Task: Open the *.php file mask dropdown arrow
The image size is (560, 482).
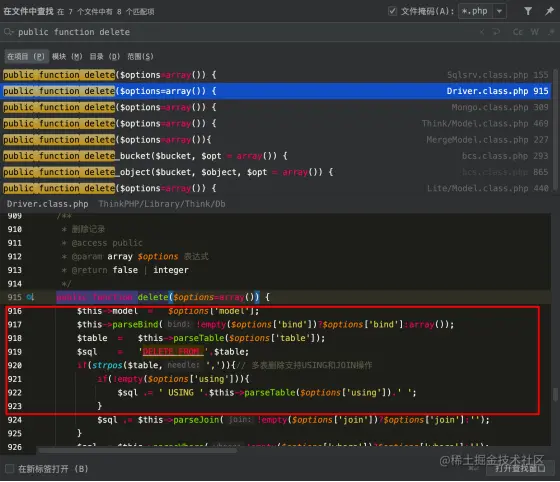Action: (x=500, y=11)
